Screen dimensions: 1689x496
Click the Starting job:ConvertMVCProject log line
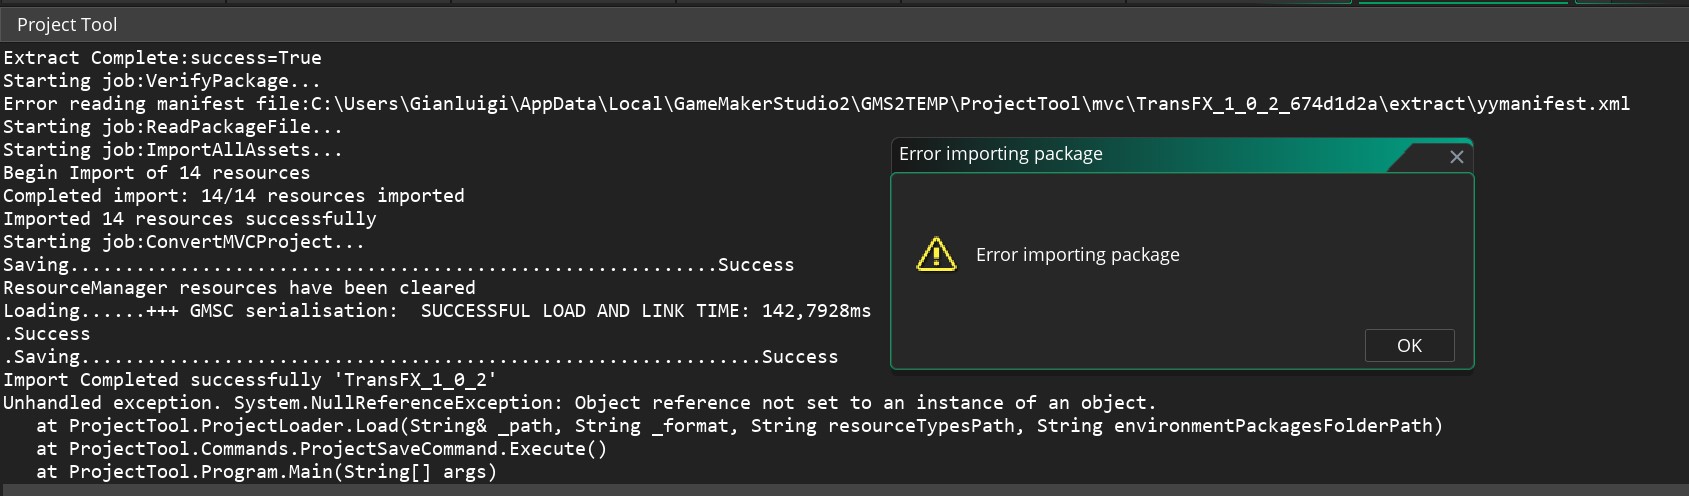(x=184, y=241)
